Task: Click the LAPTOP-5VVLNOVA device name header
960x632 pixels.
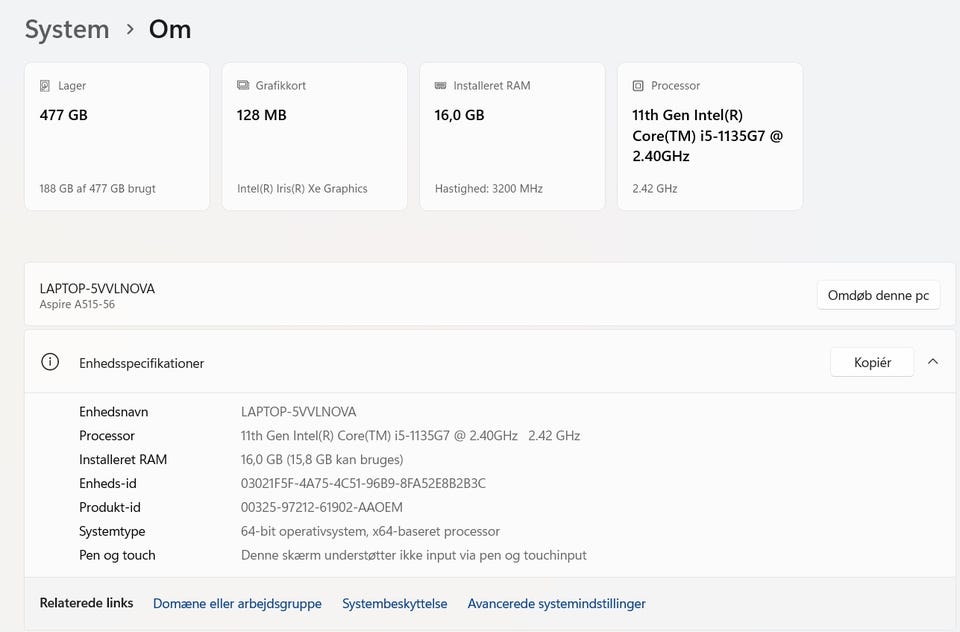Action: pos(97,288)
